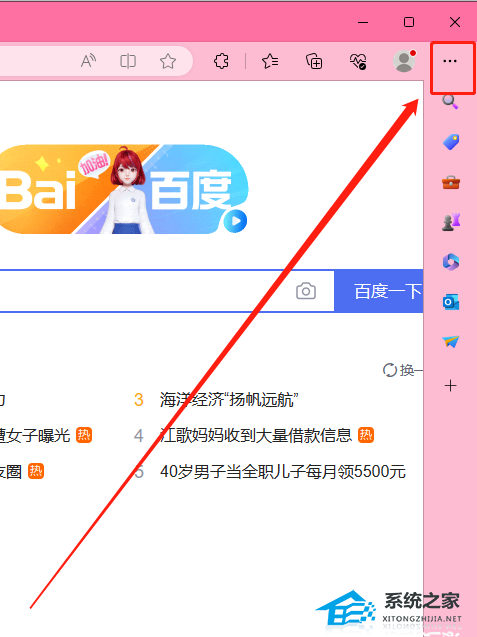Open the sidebar Search magnifier
This screenshot has height=637, width=477.
(x=450, y=101)
